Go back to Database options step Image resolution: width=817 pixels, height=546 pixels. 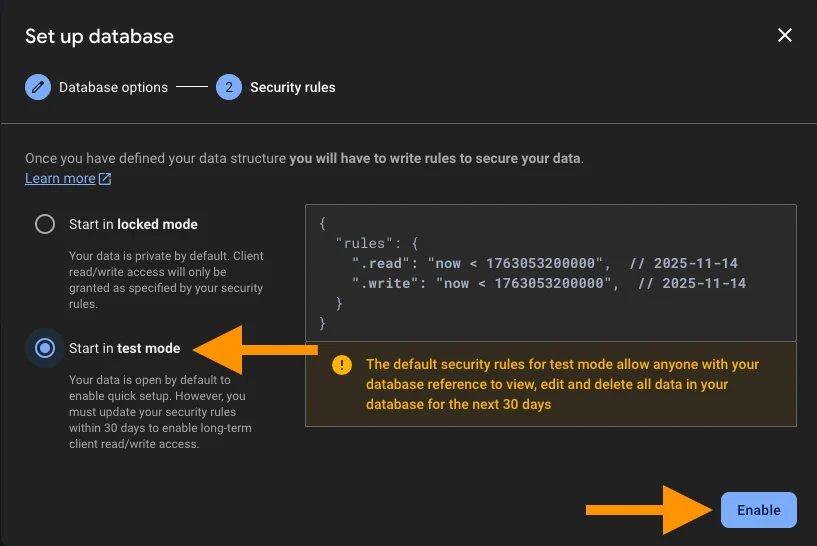pyautogui.click(x=113, y=87)
